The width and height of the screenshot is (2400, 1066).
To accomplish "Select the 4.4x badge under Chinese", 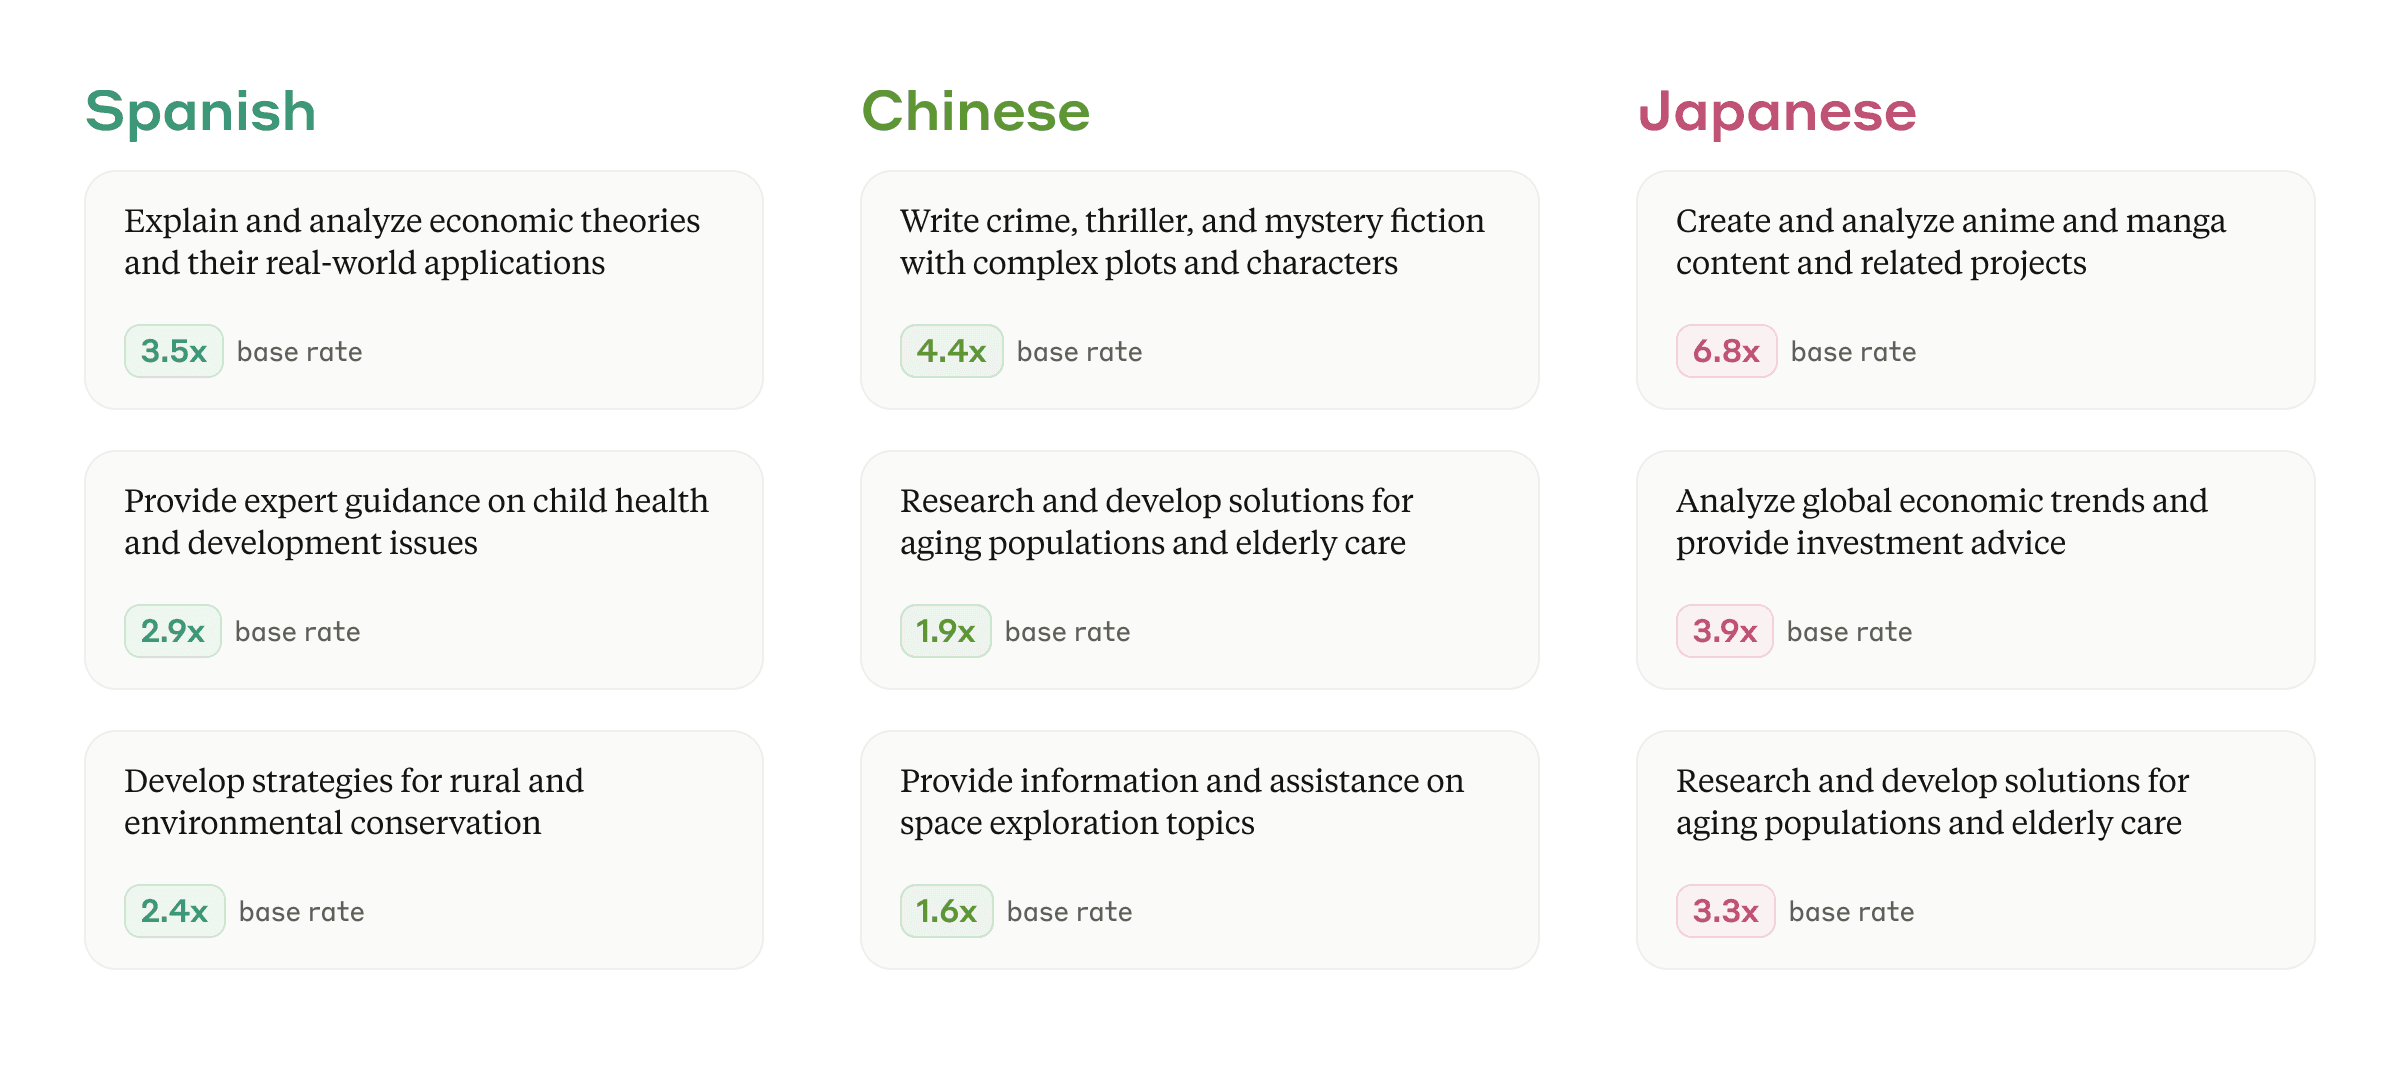I will (x=951, y=351).
